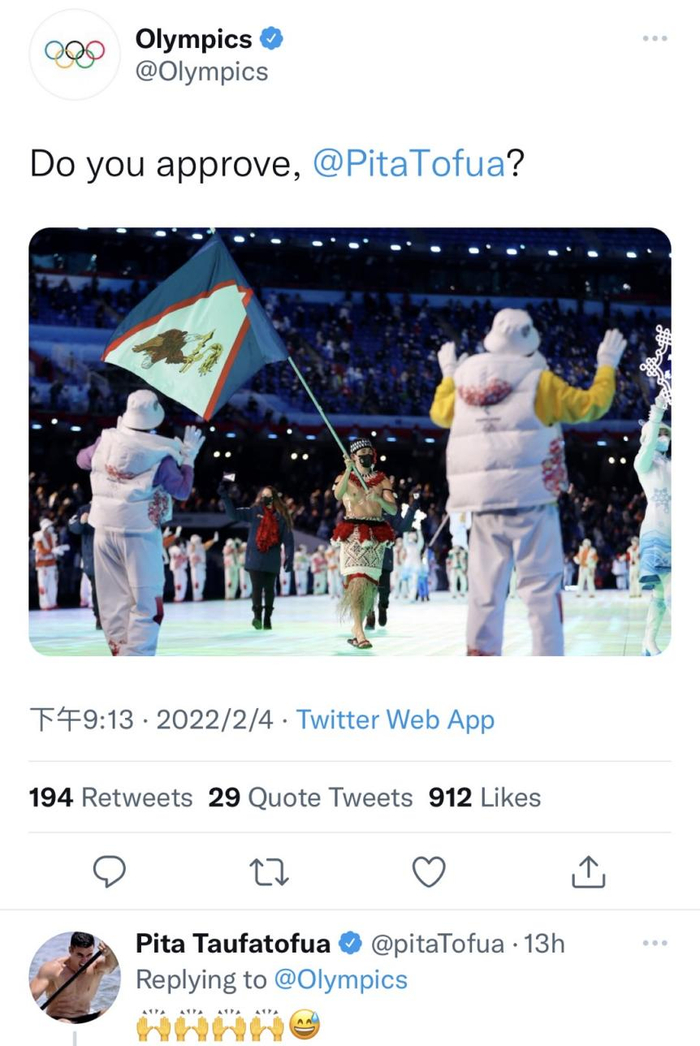Click the Olympics display name
The width and height of the screenshot is (700, 1046).
[194, 39]
